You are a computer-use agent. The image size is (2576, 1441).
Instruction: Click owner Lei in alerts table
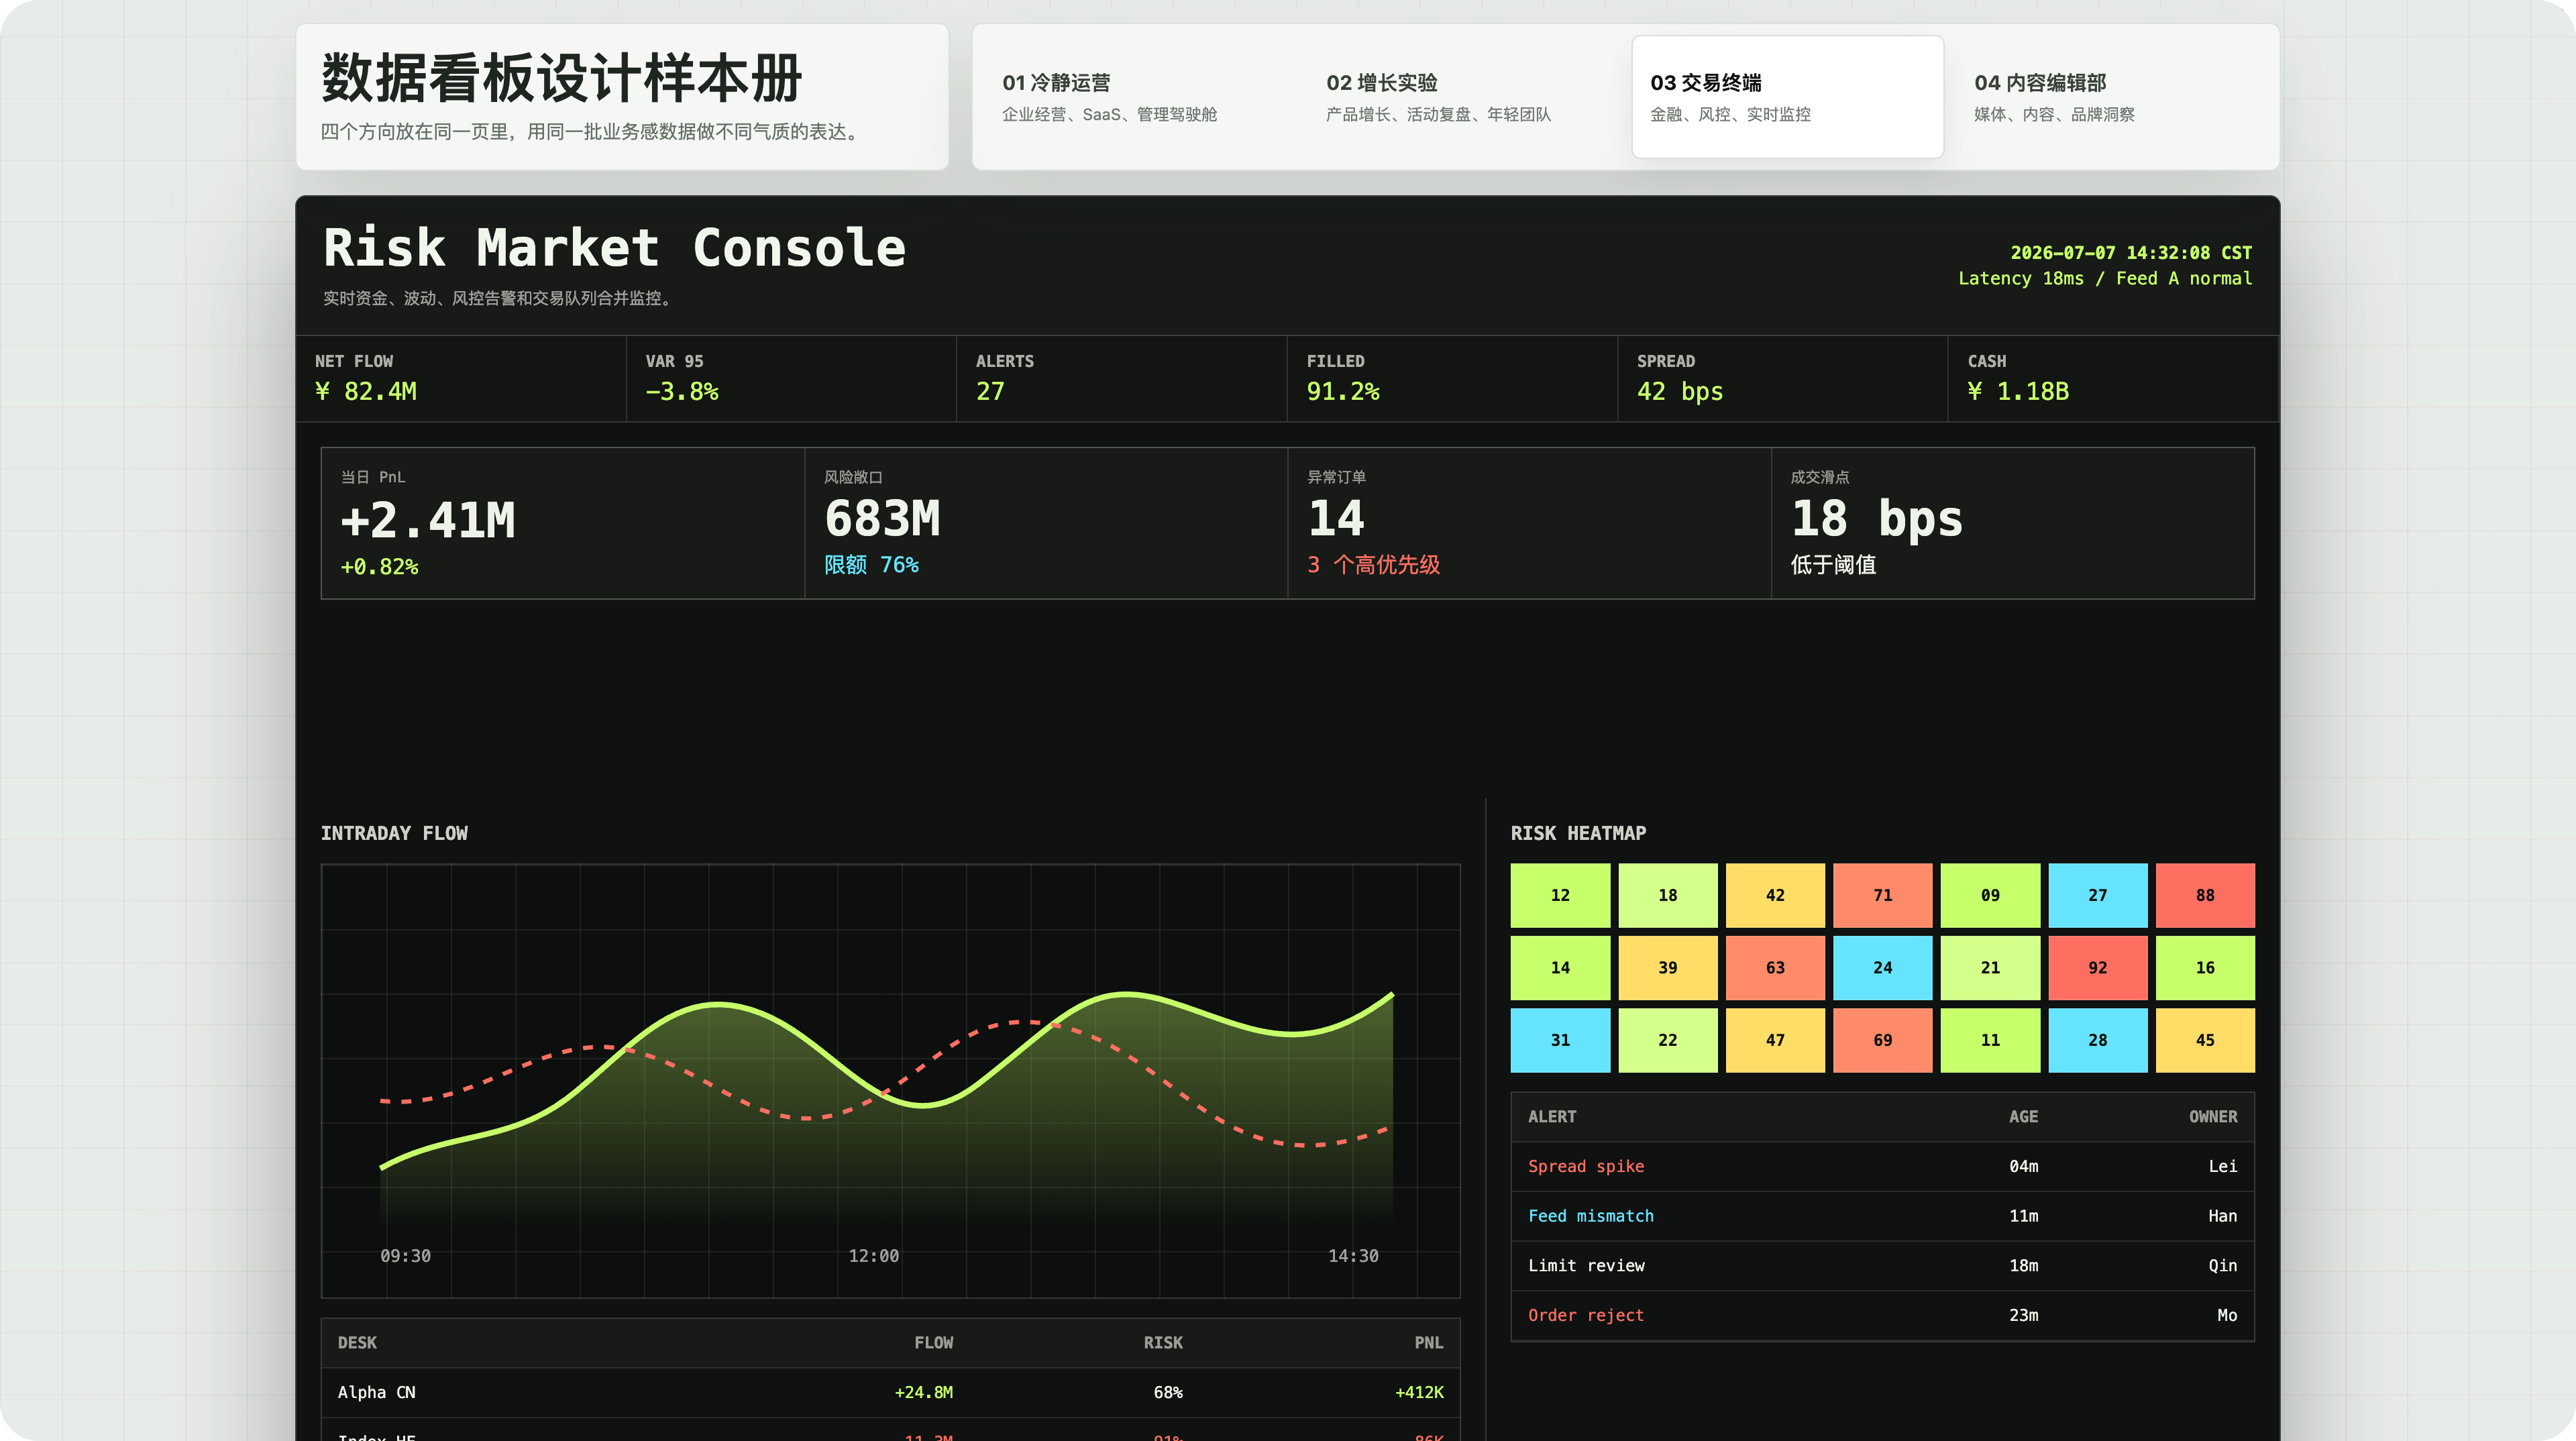coord(2223,1166)
